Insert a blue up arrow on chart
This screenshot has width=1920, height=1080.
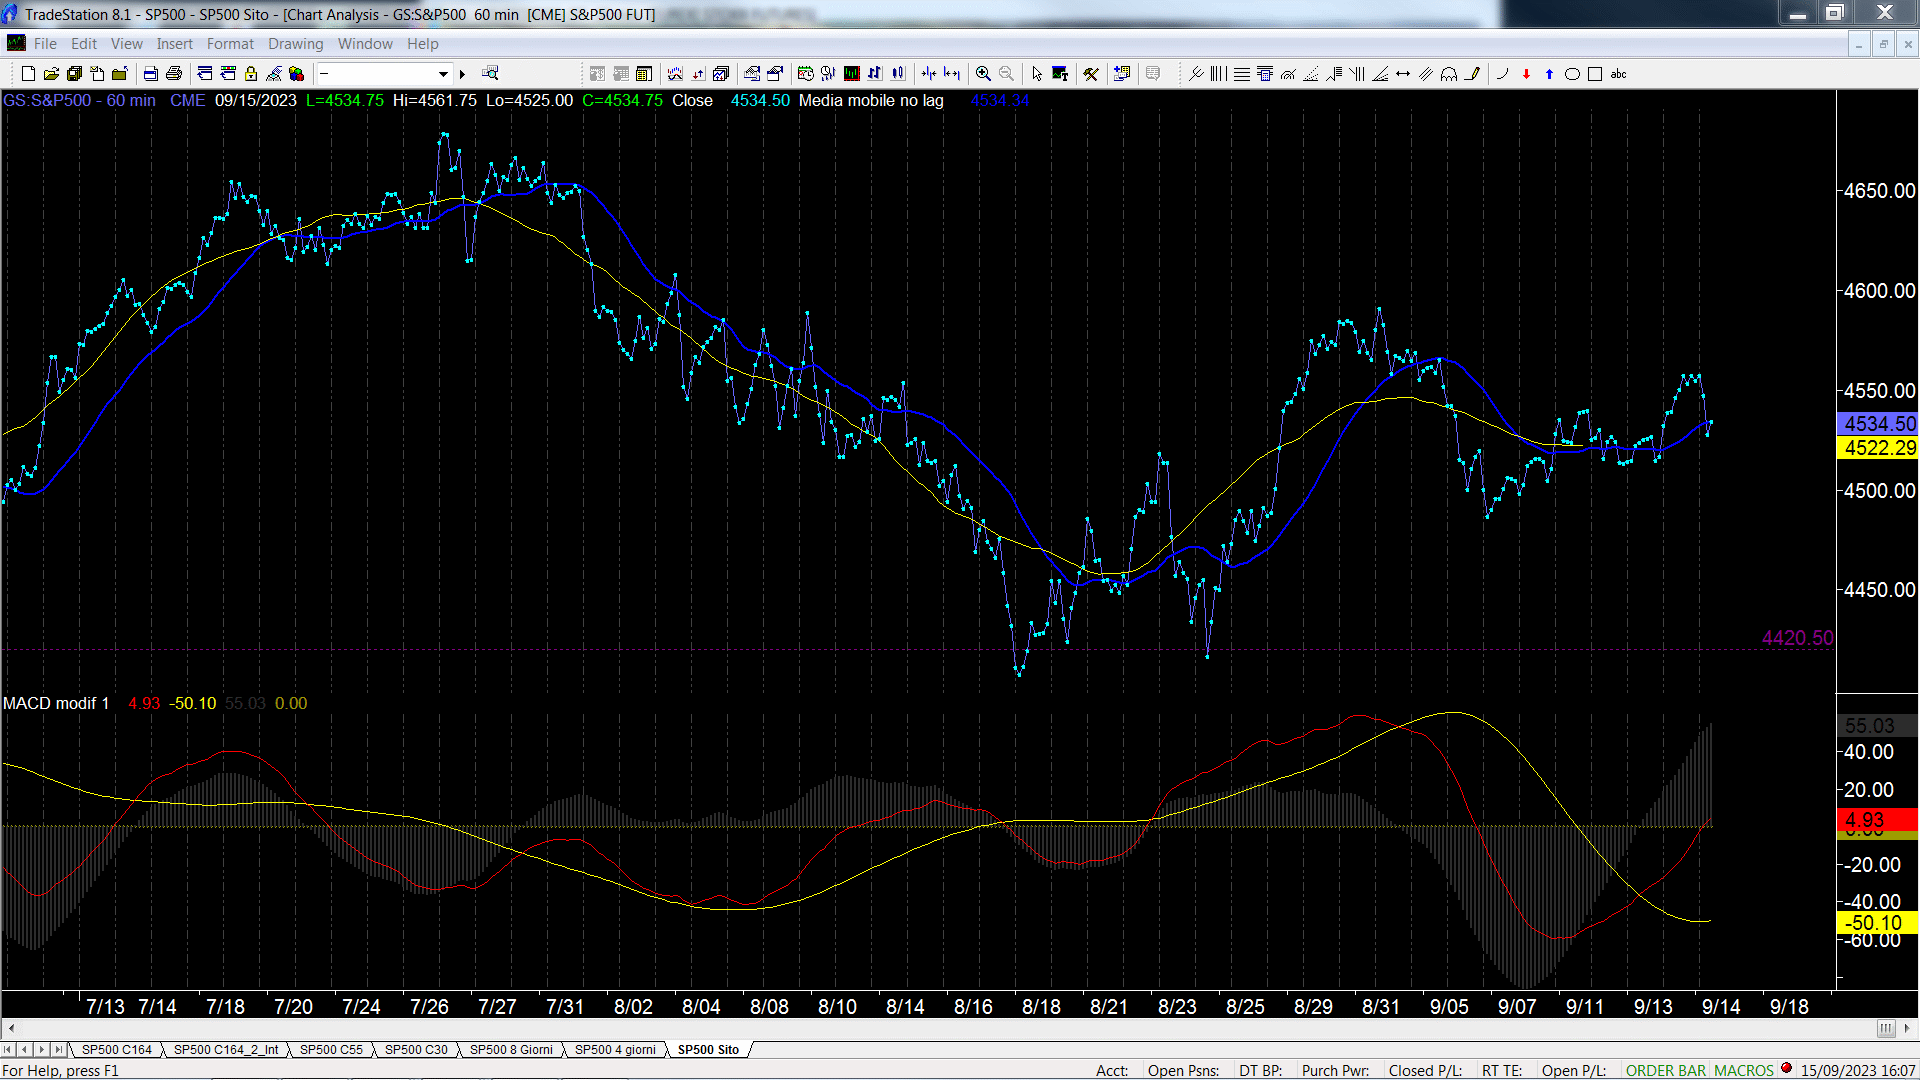click(1549, 74)
